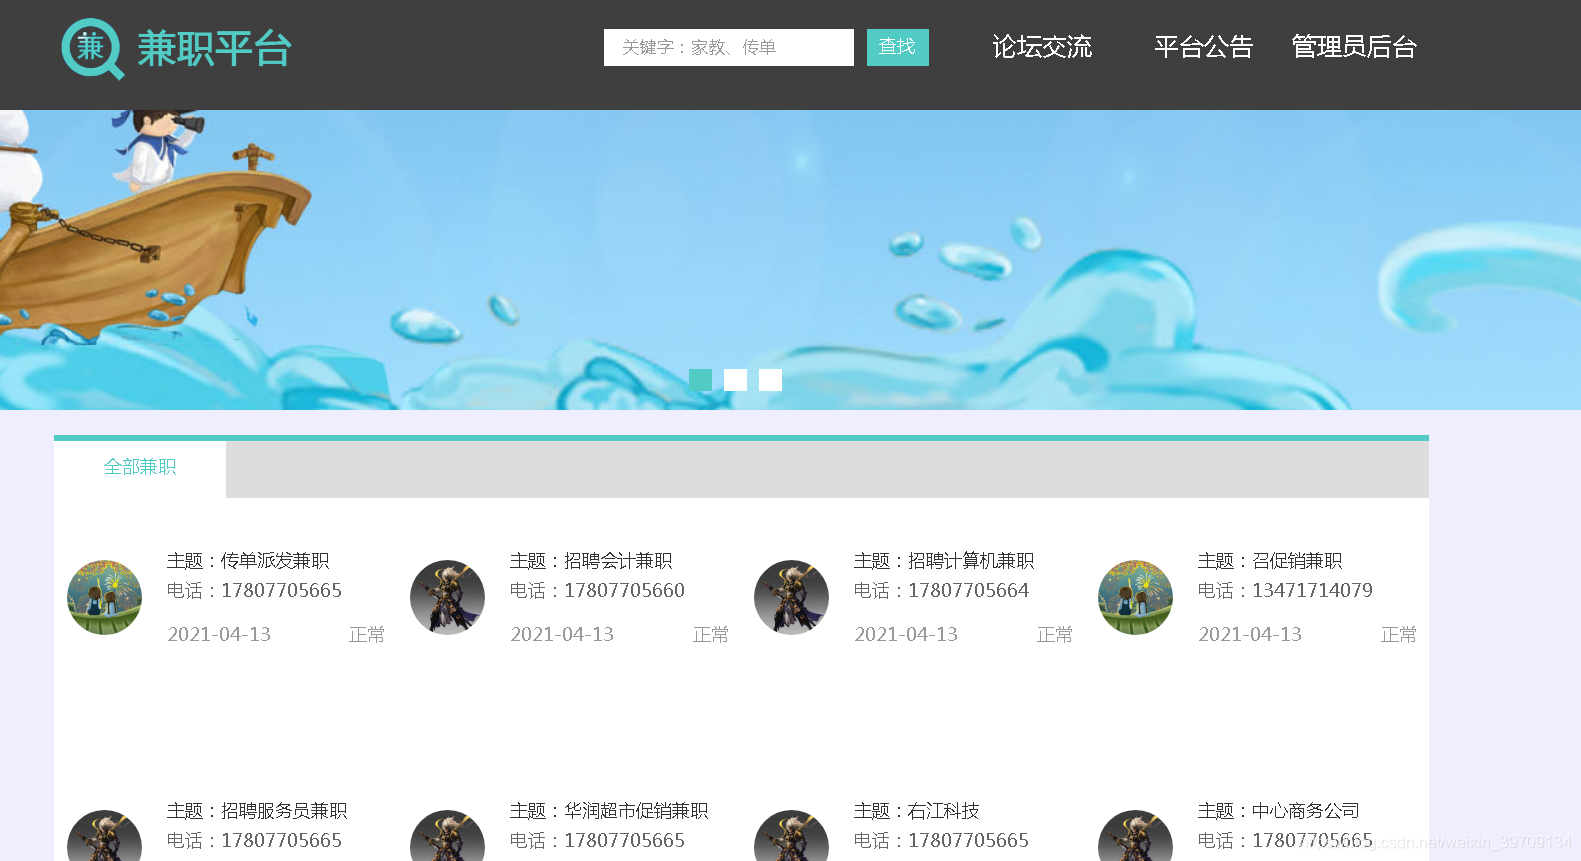The image size is (1581, 861).
Task: Open the 主题：传单派发兼职 job post
Action: coord(248,561)
